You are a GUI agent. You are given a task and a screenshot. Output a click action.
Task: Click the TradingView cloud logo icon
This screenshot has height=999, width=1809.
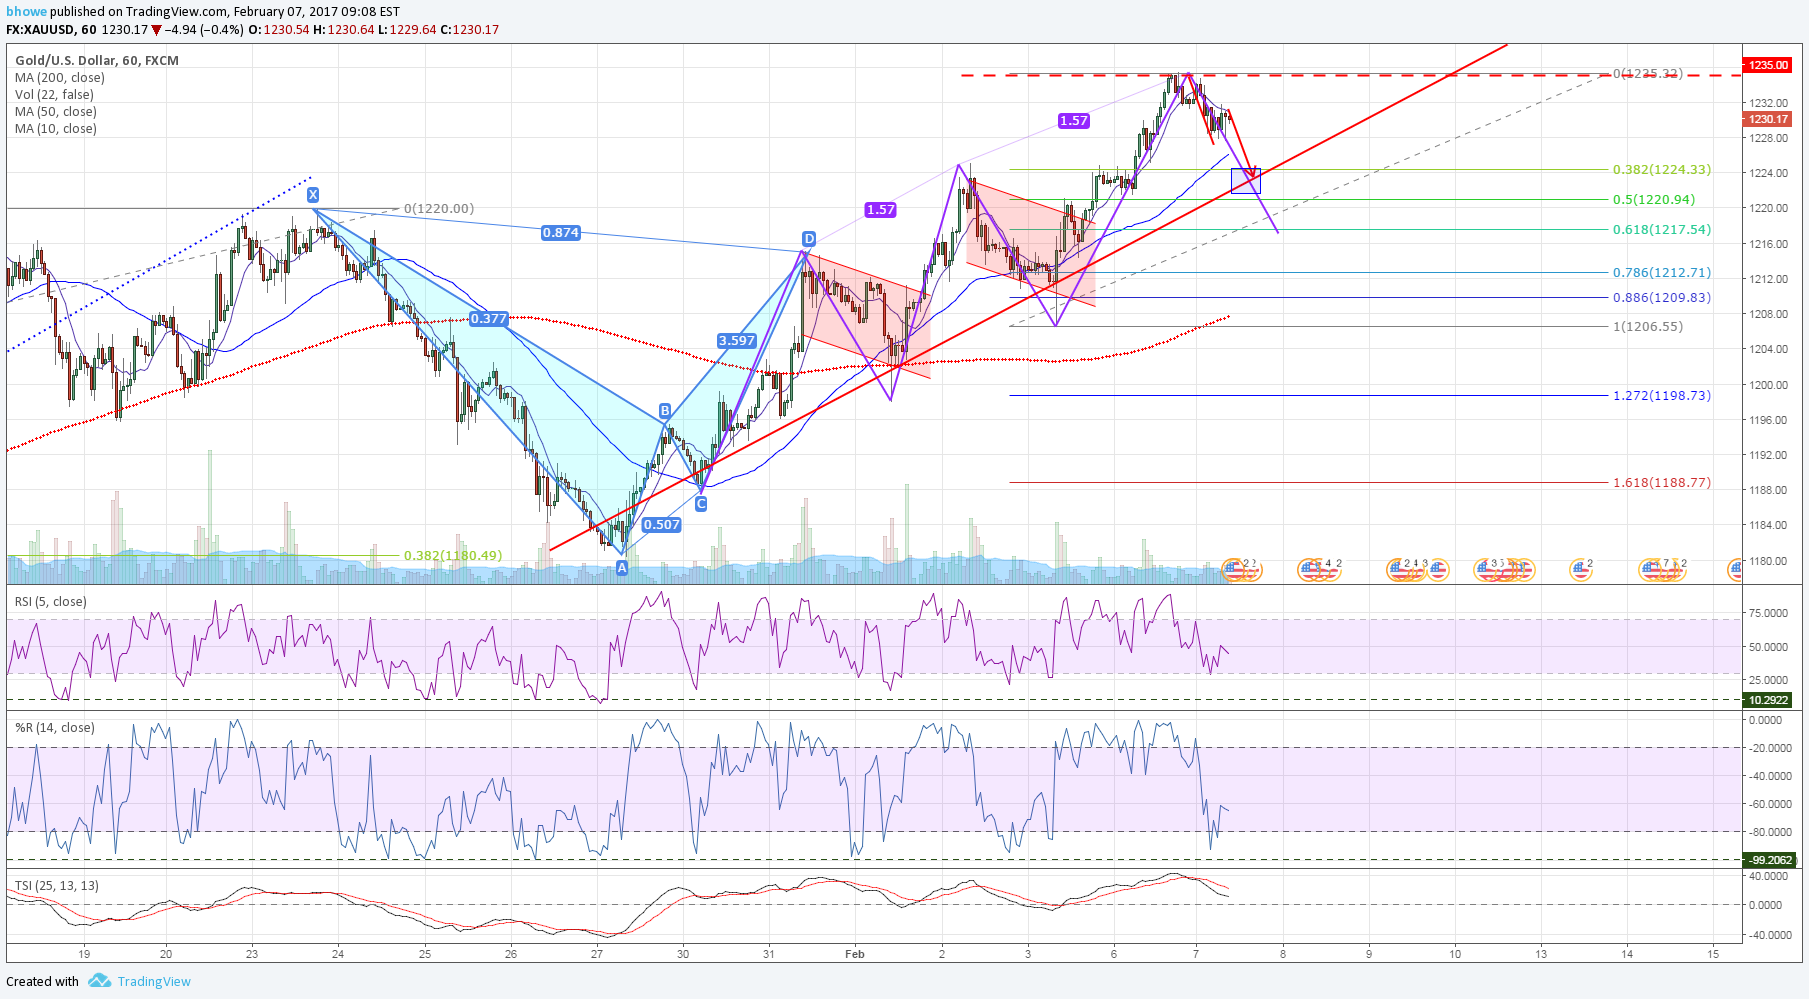(99, 980)
